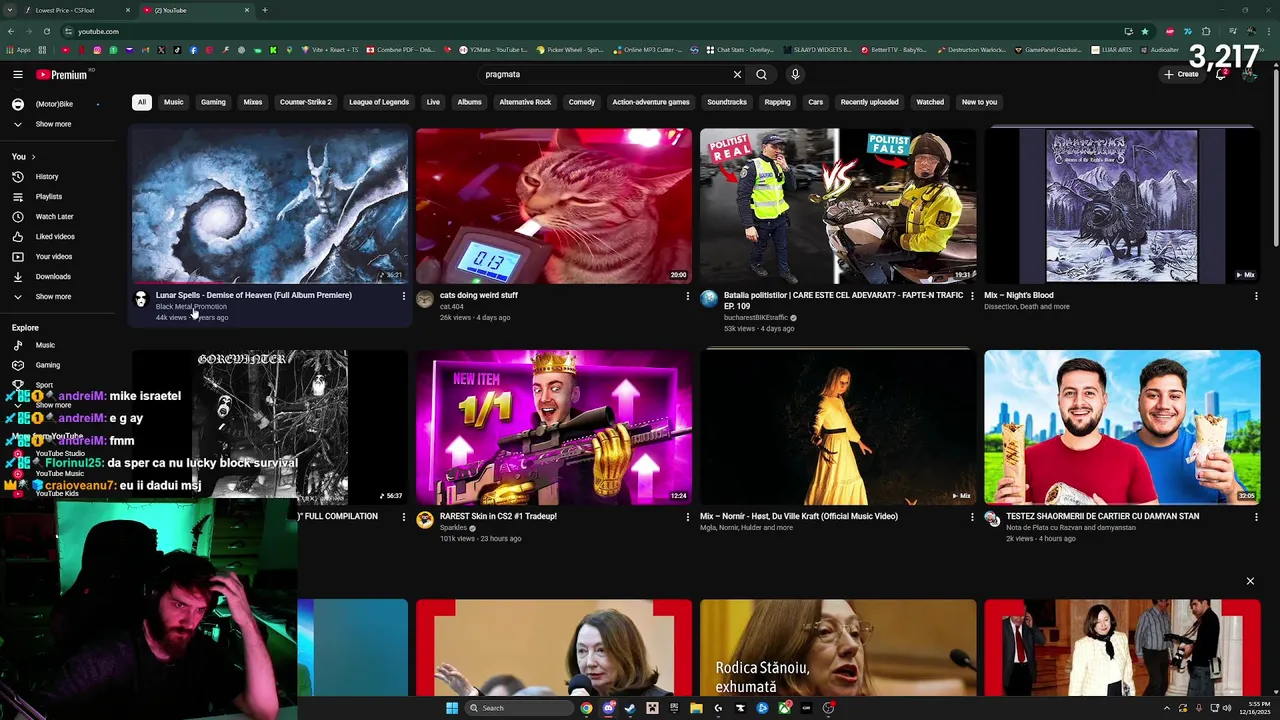Open Music under Explore
Viewport: 1280px width, 720px height.
pos(45,345)
